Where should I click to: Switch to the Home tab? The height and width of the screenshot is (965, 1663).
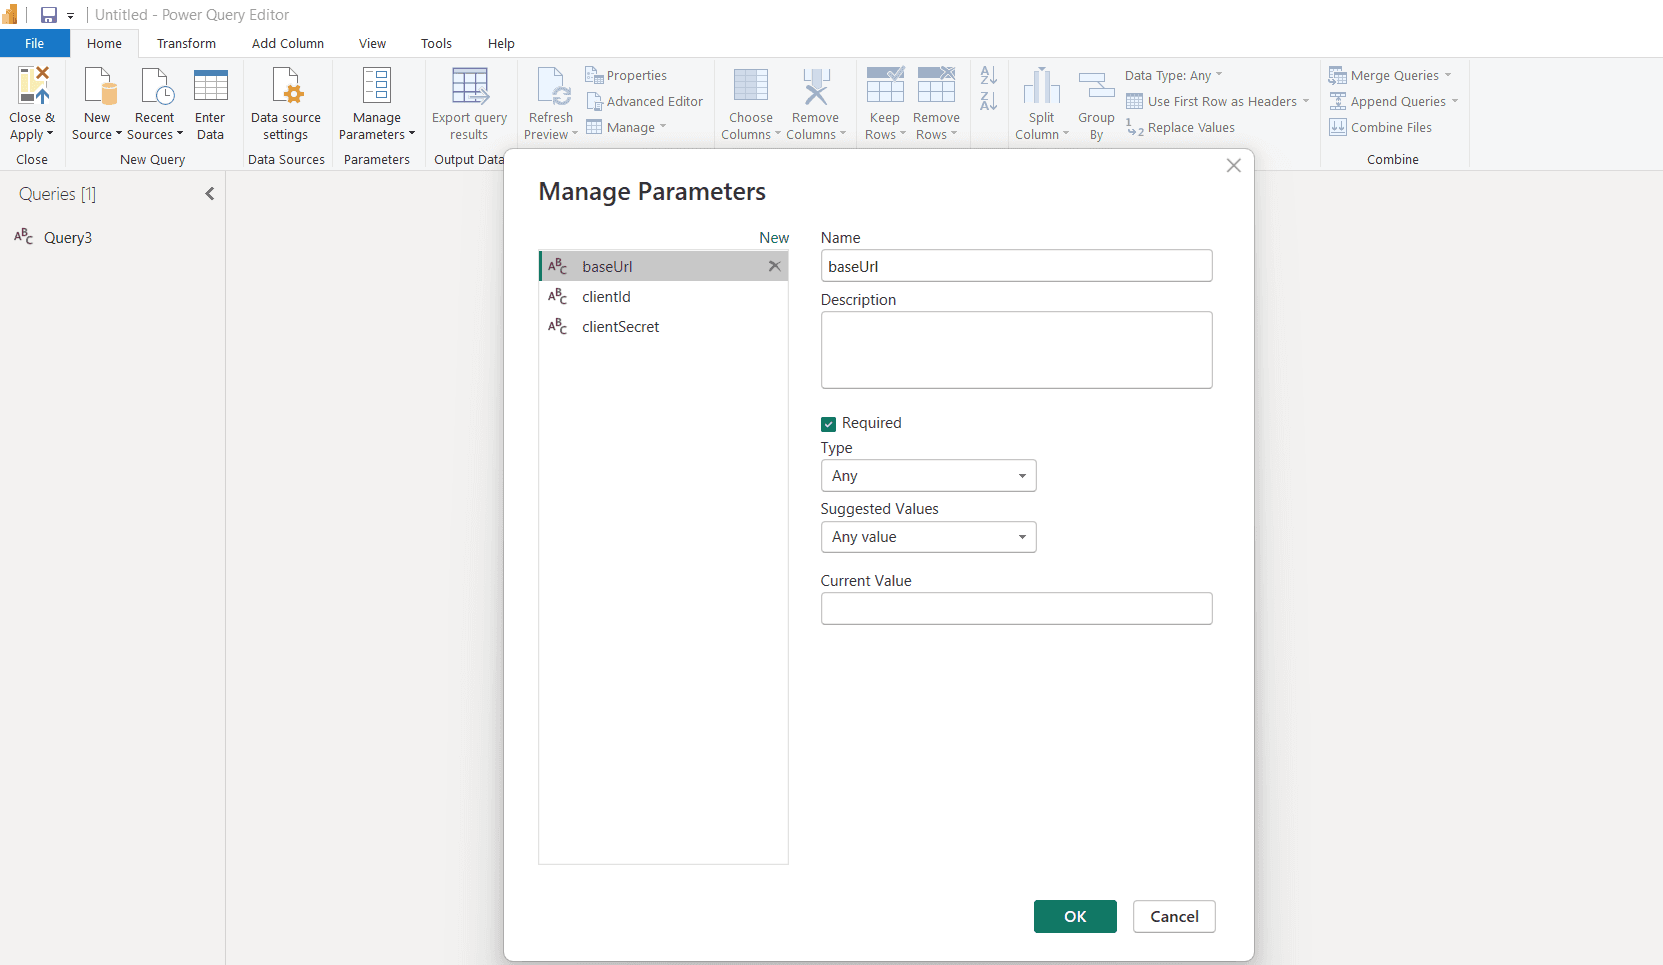(104, 43)
